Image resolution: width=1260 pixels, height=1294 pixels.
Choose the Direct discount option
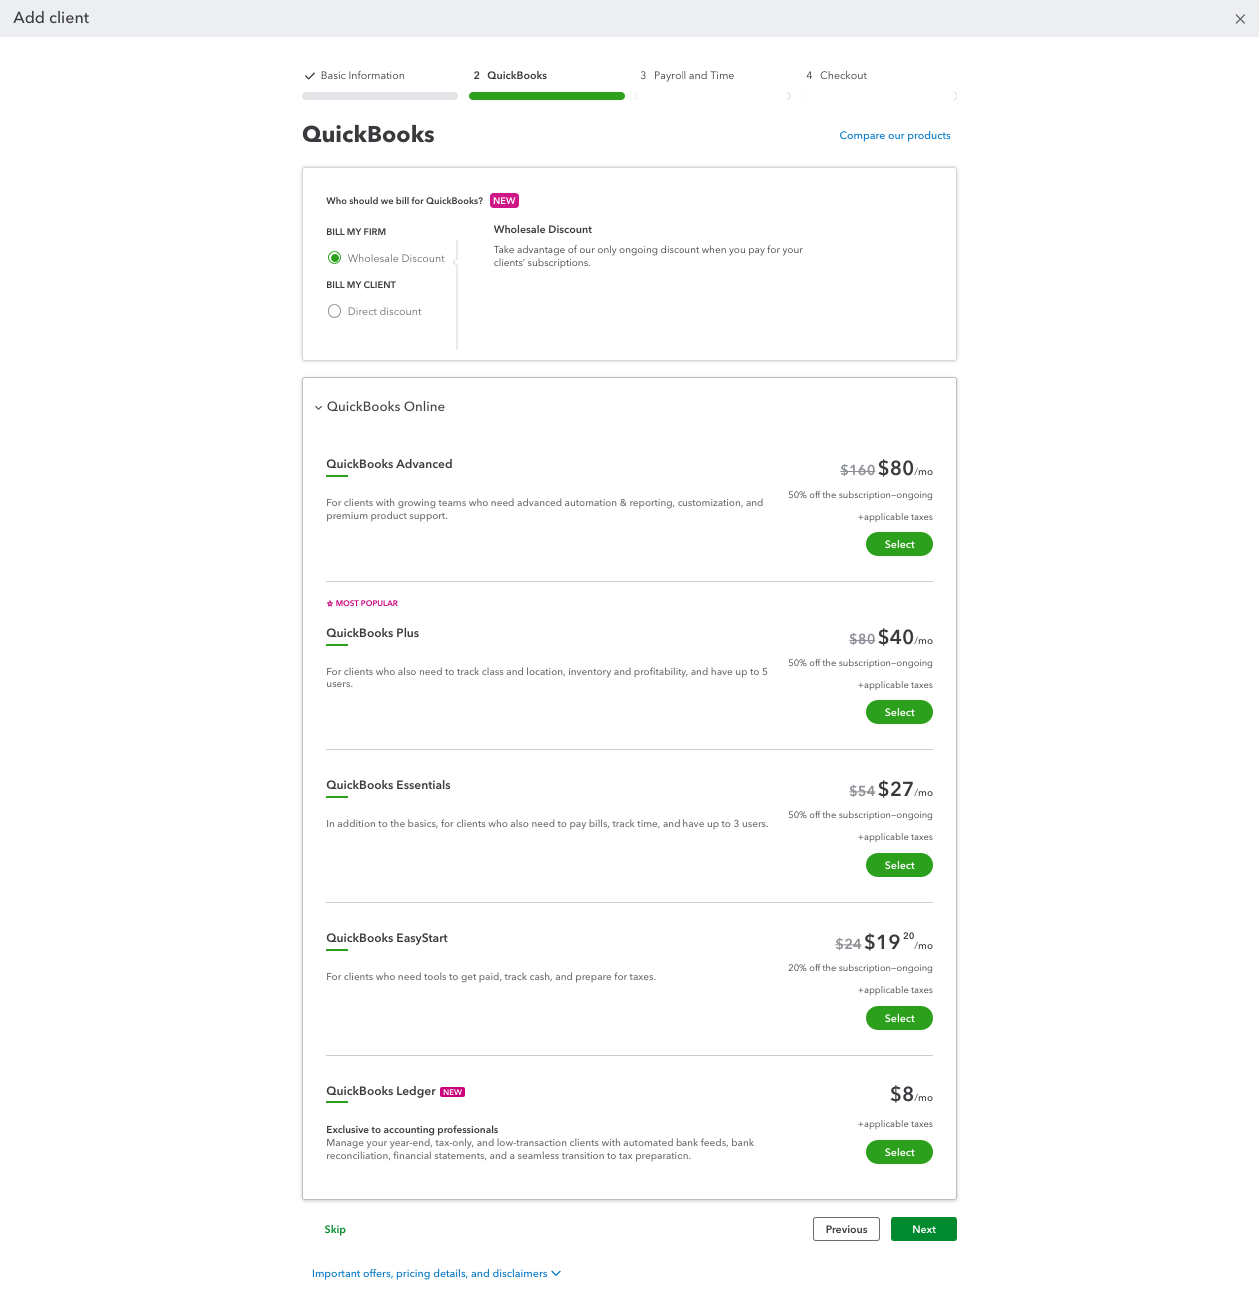point(334,311)
